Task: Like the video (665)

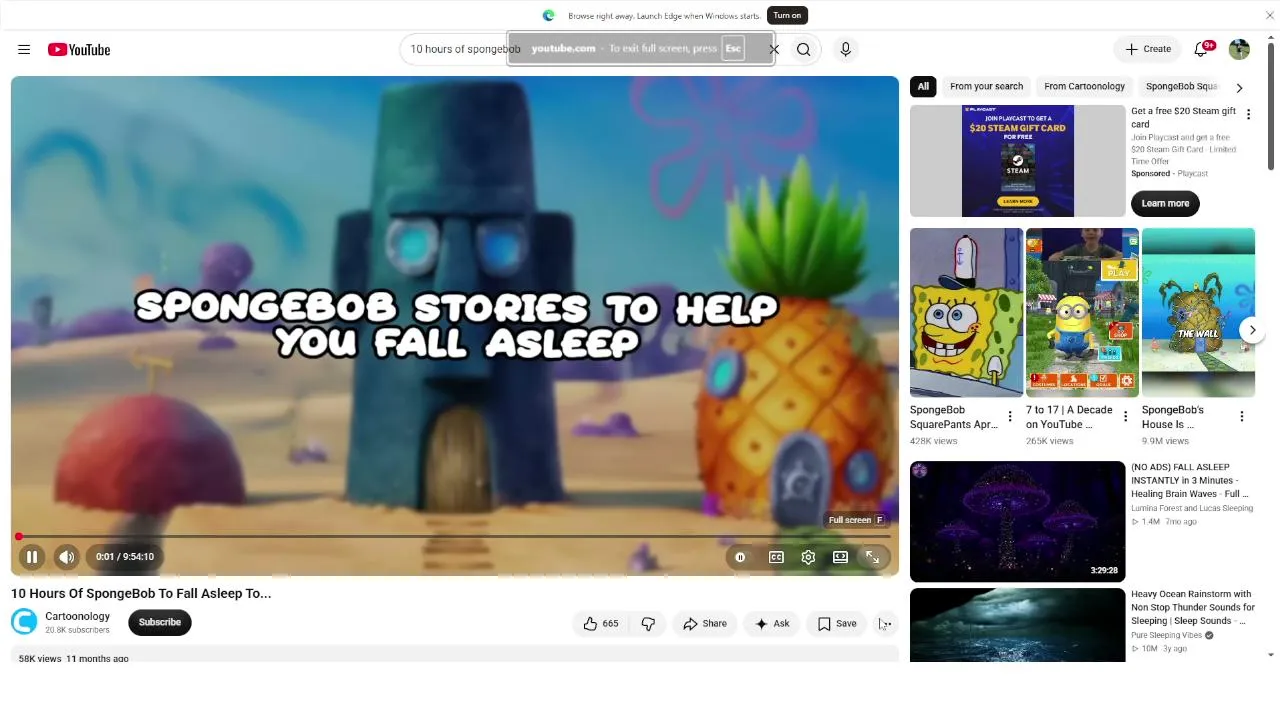Action: tap(600, 624)
